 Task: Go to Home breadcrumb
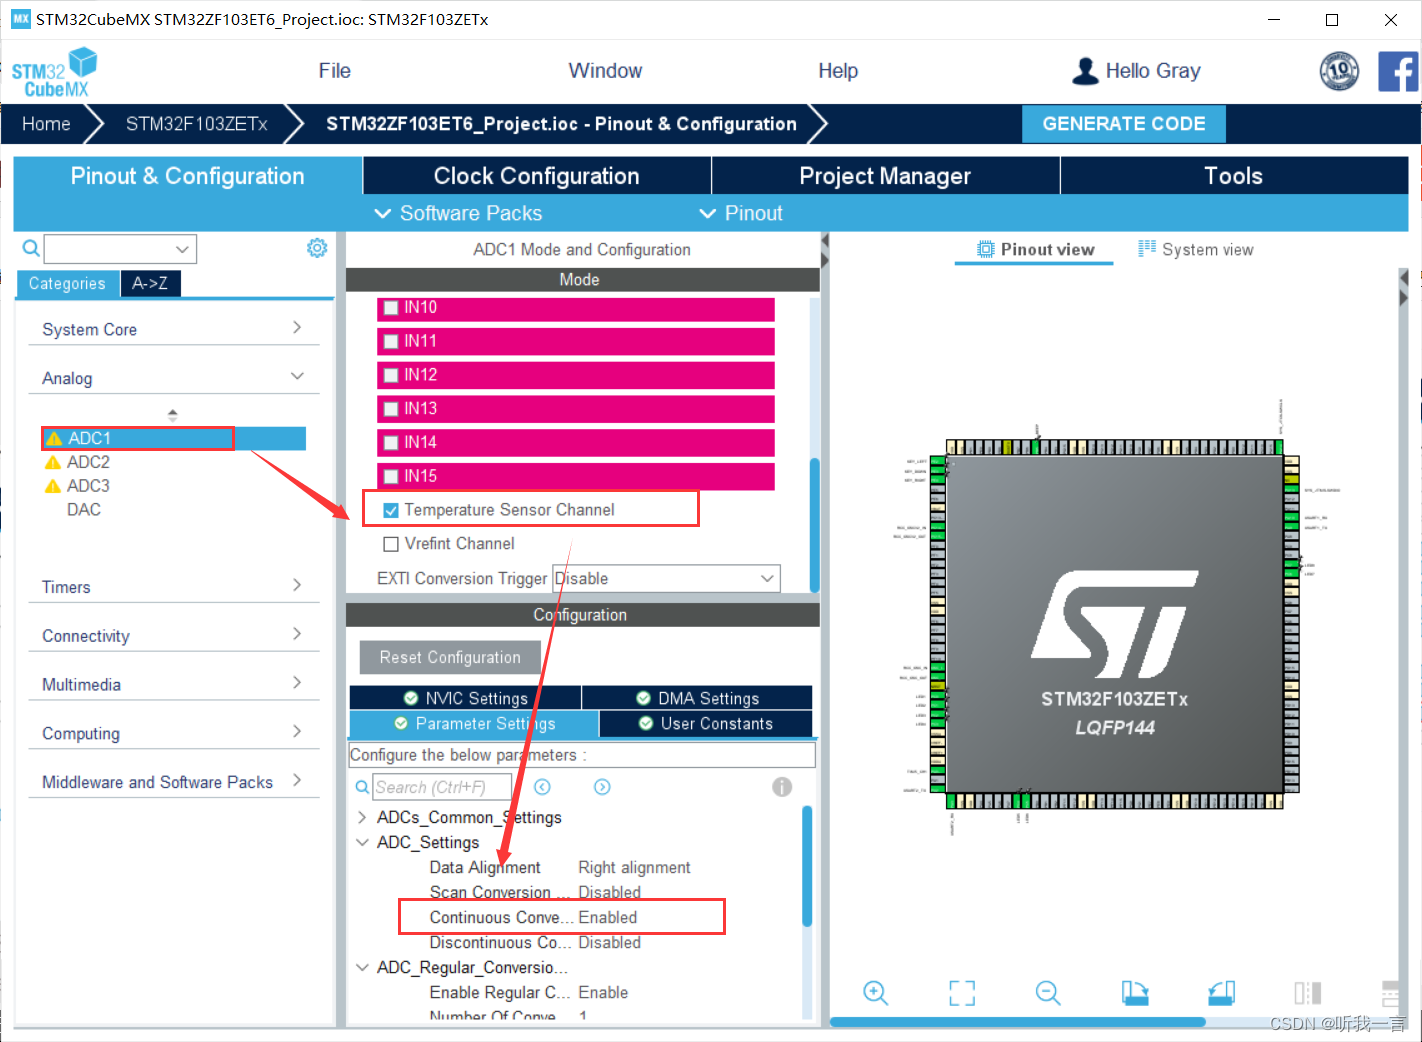[46, 124]
